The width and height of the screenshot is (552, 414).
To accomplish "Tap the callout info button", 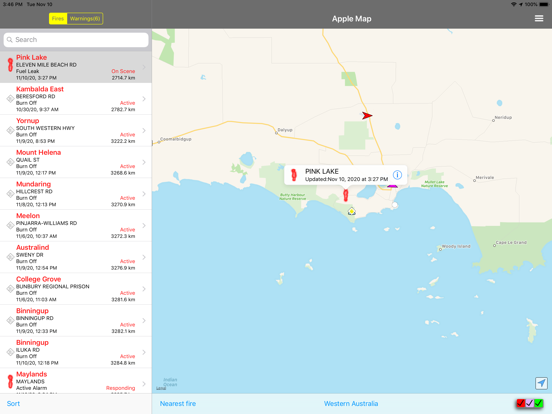I will (x=397, y=175).
